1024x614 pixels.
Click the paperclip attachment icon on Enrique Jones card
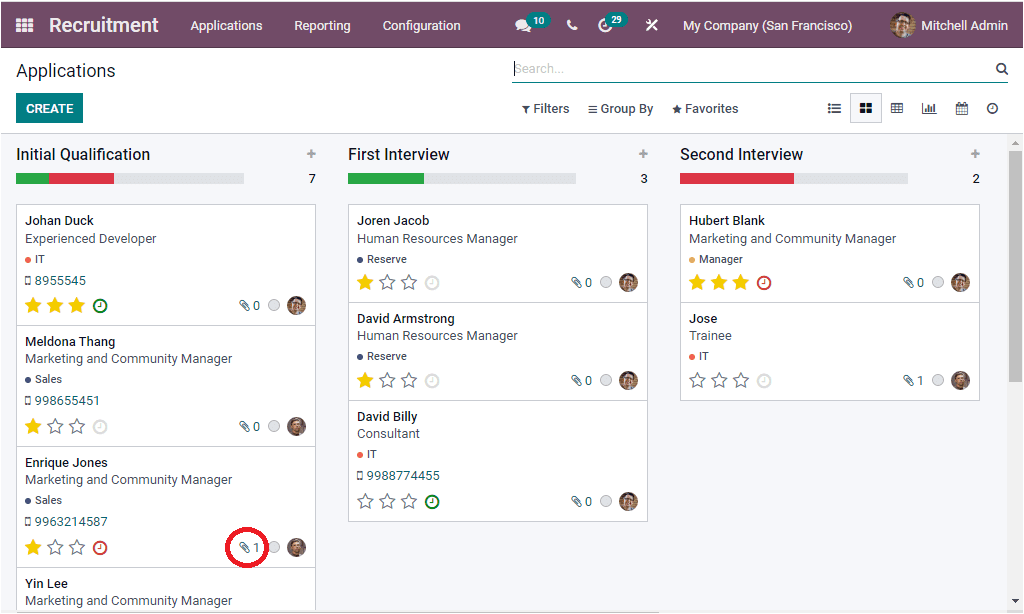click(x=242, y=547)
